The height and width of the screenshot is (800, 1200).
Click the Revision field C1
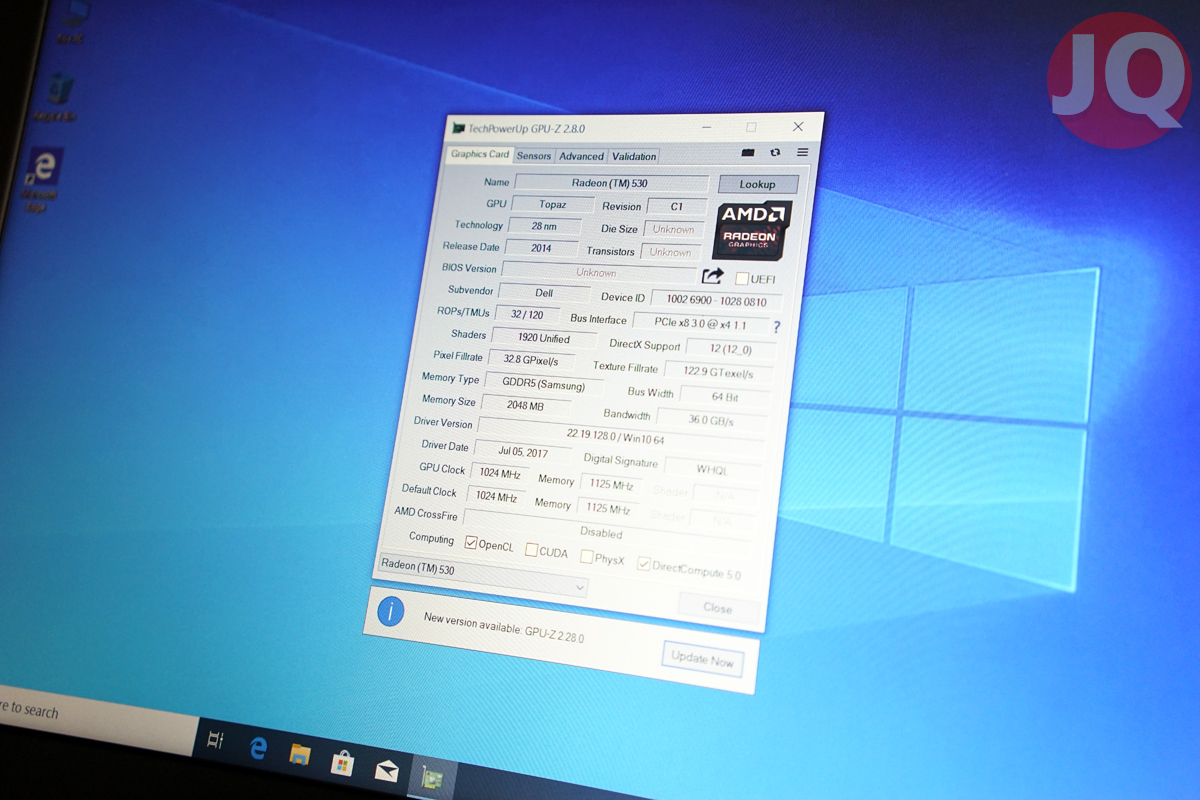676,207
